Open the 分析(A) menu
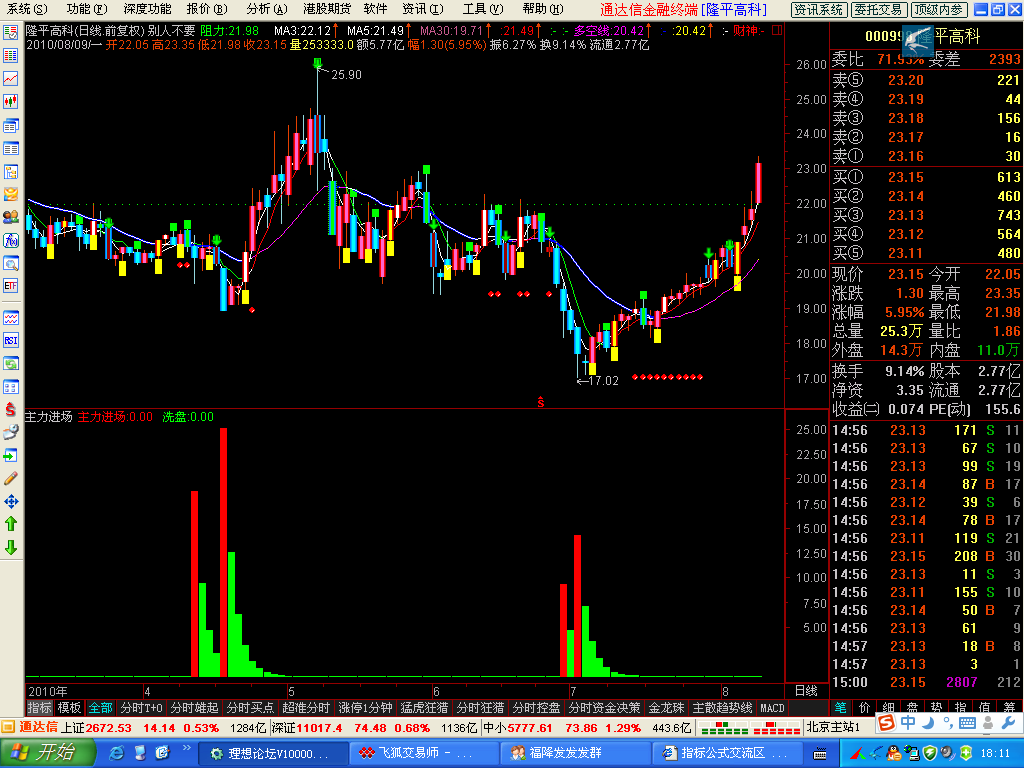This screenshot has height=768, width=1024. [266, 9]
